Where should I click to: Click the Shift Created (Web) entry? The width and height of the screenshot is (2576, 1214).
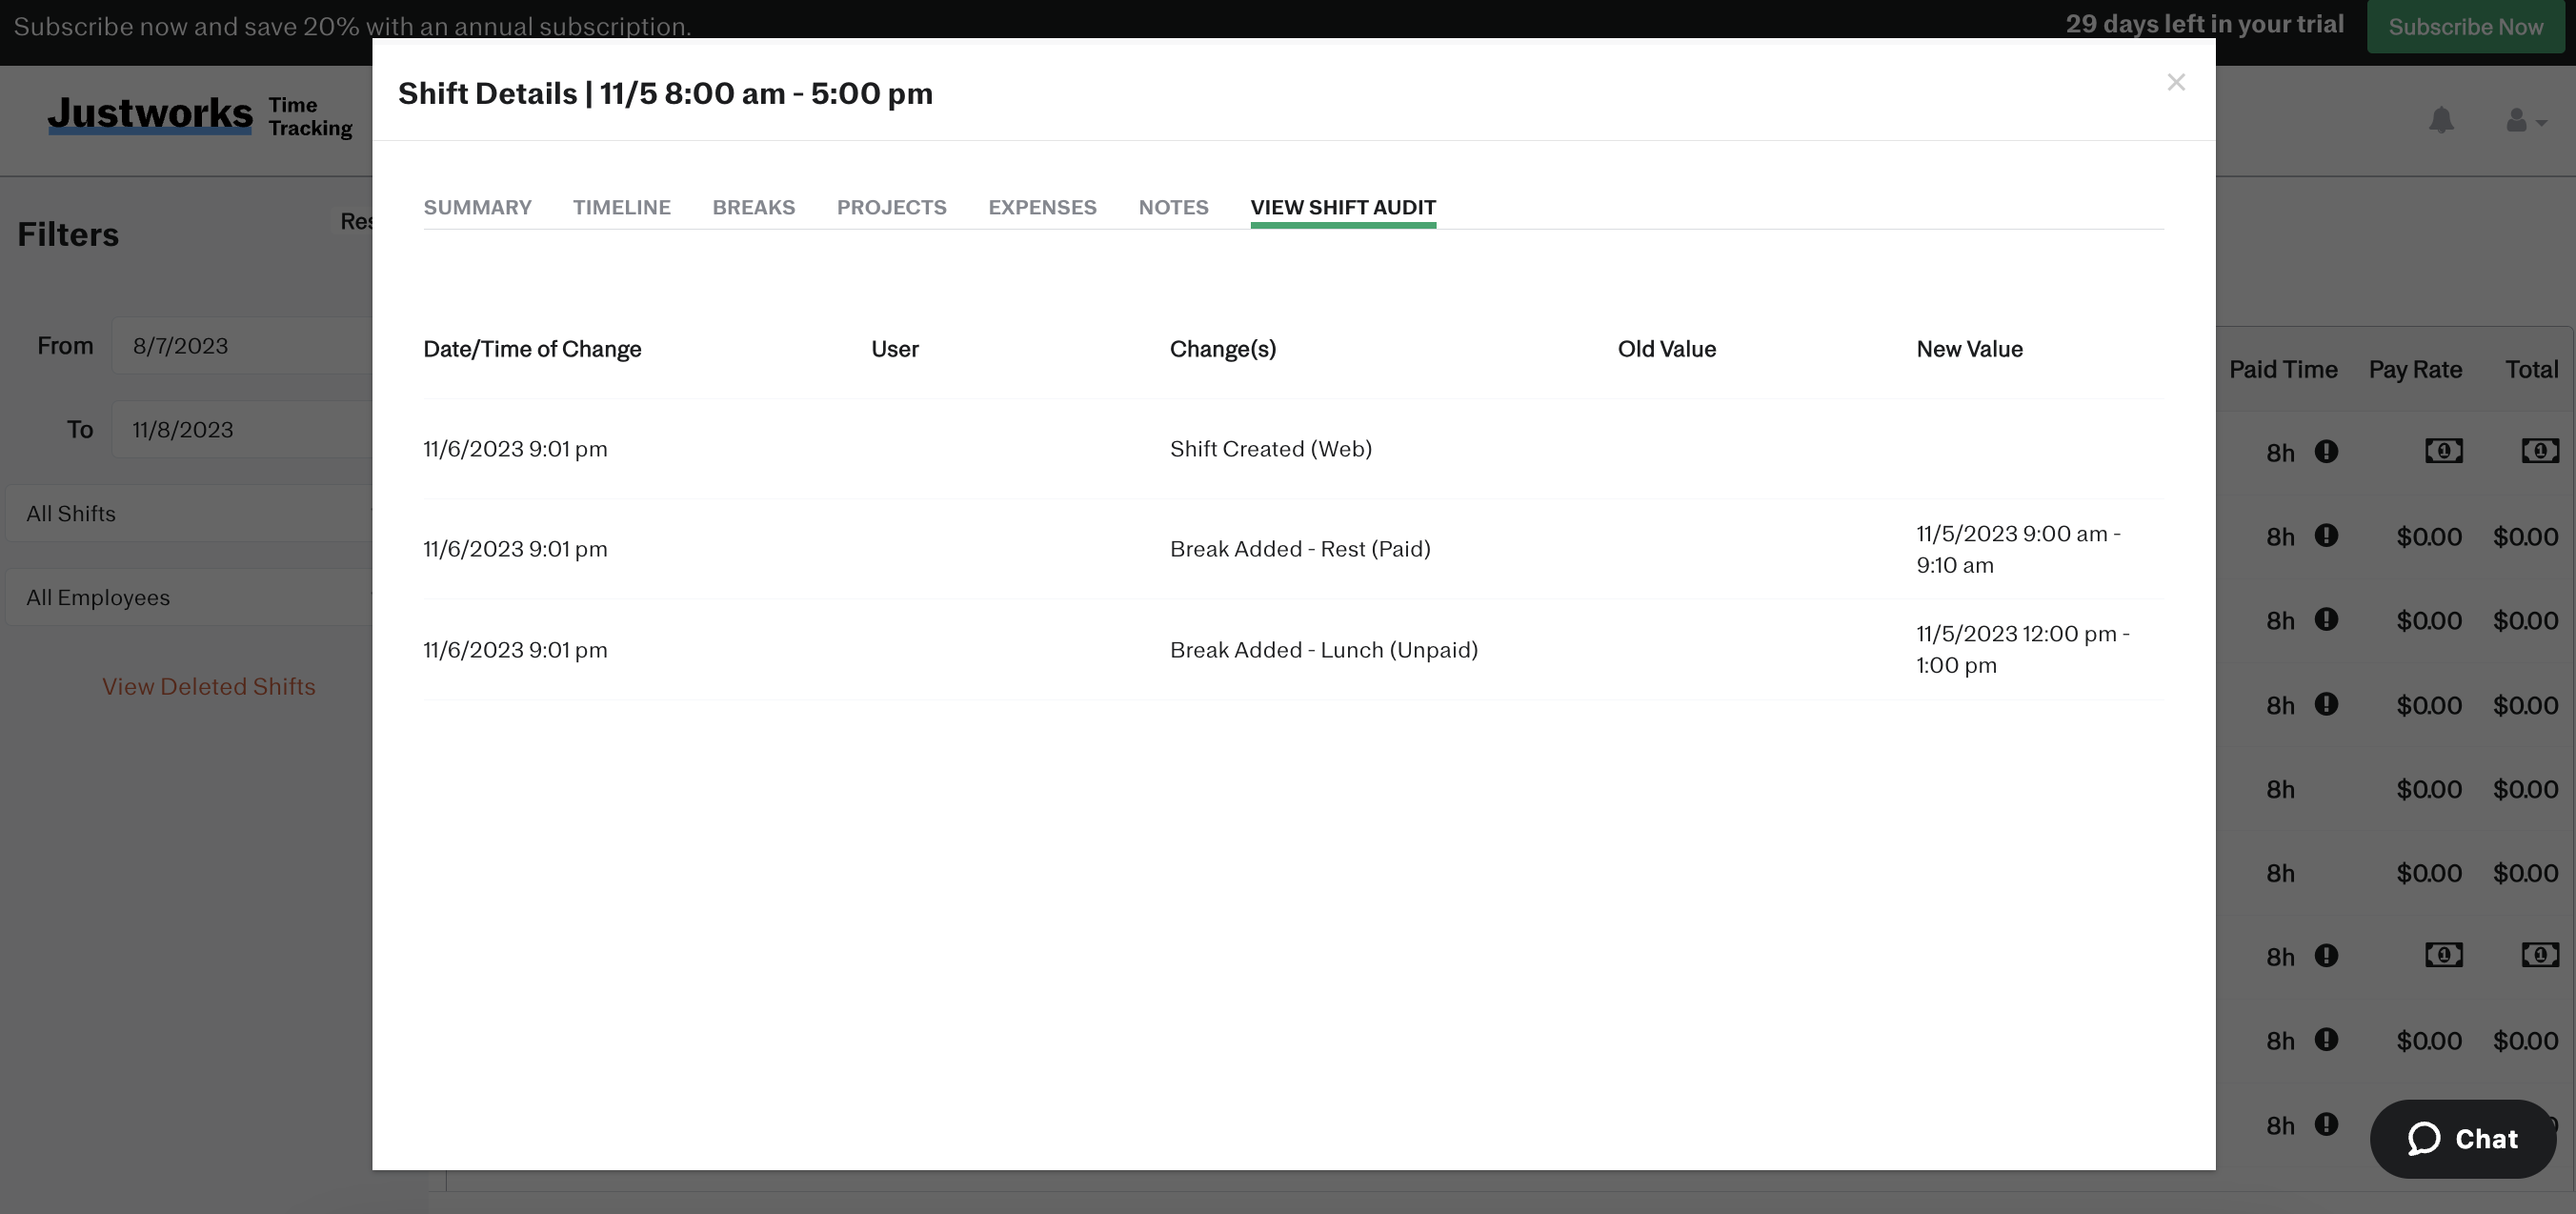pyautogui.click(x=1271, y=449)
